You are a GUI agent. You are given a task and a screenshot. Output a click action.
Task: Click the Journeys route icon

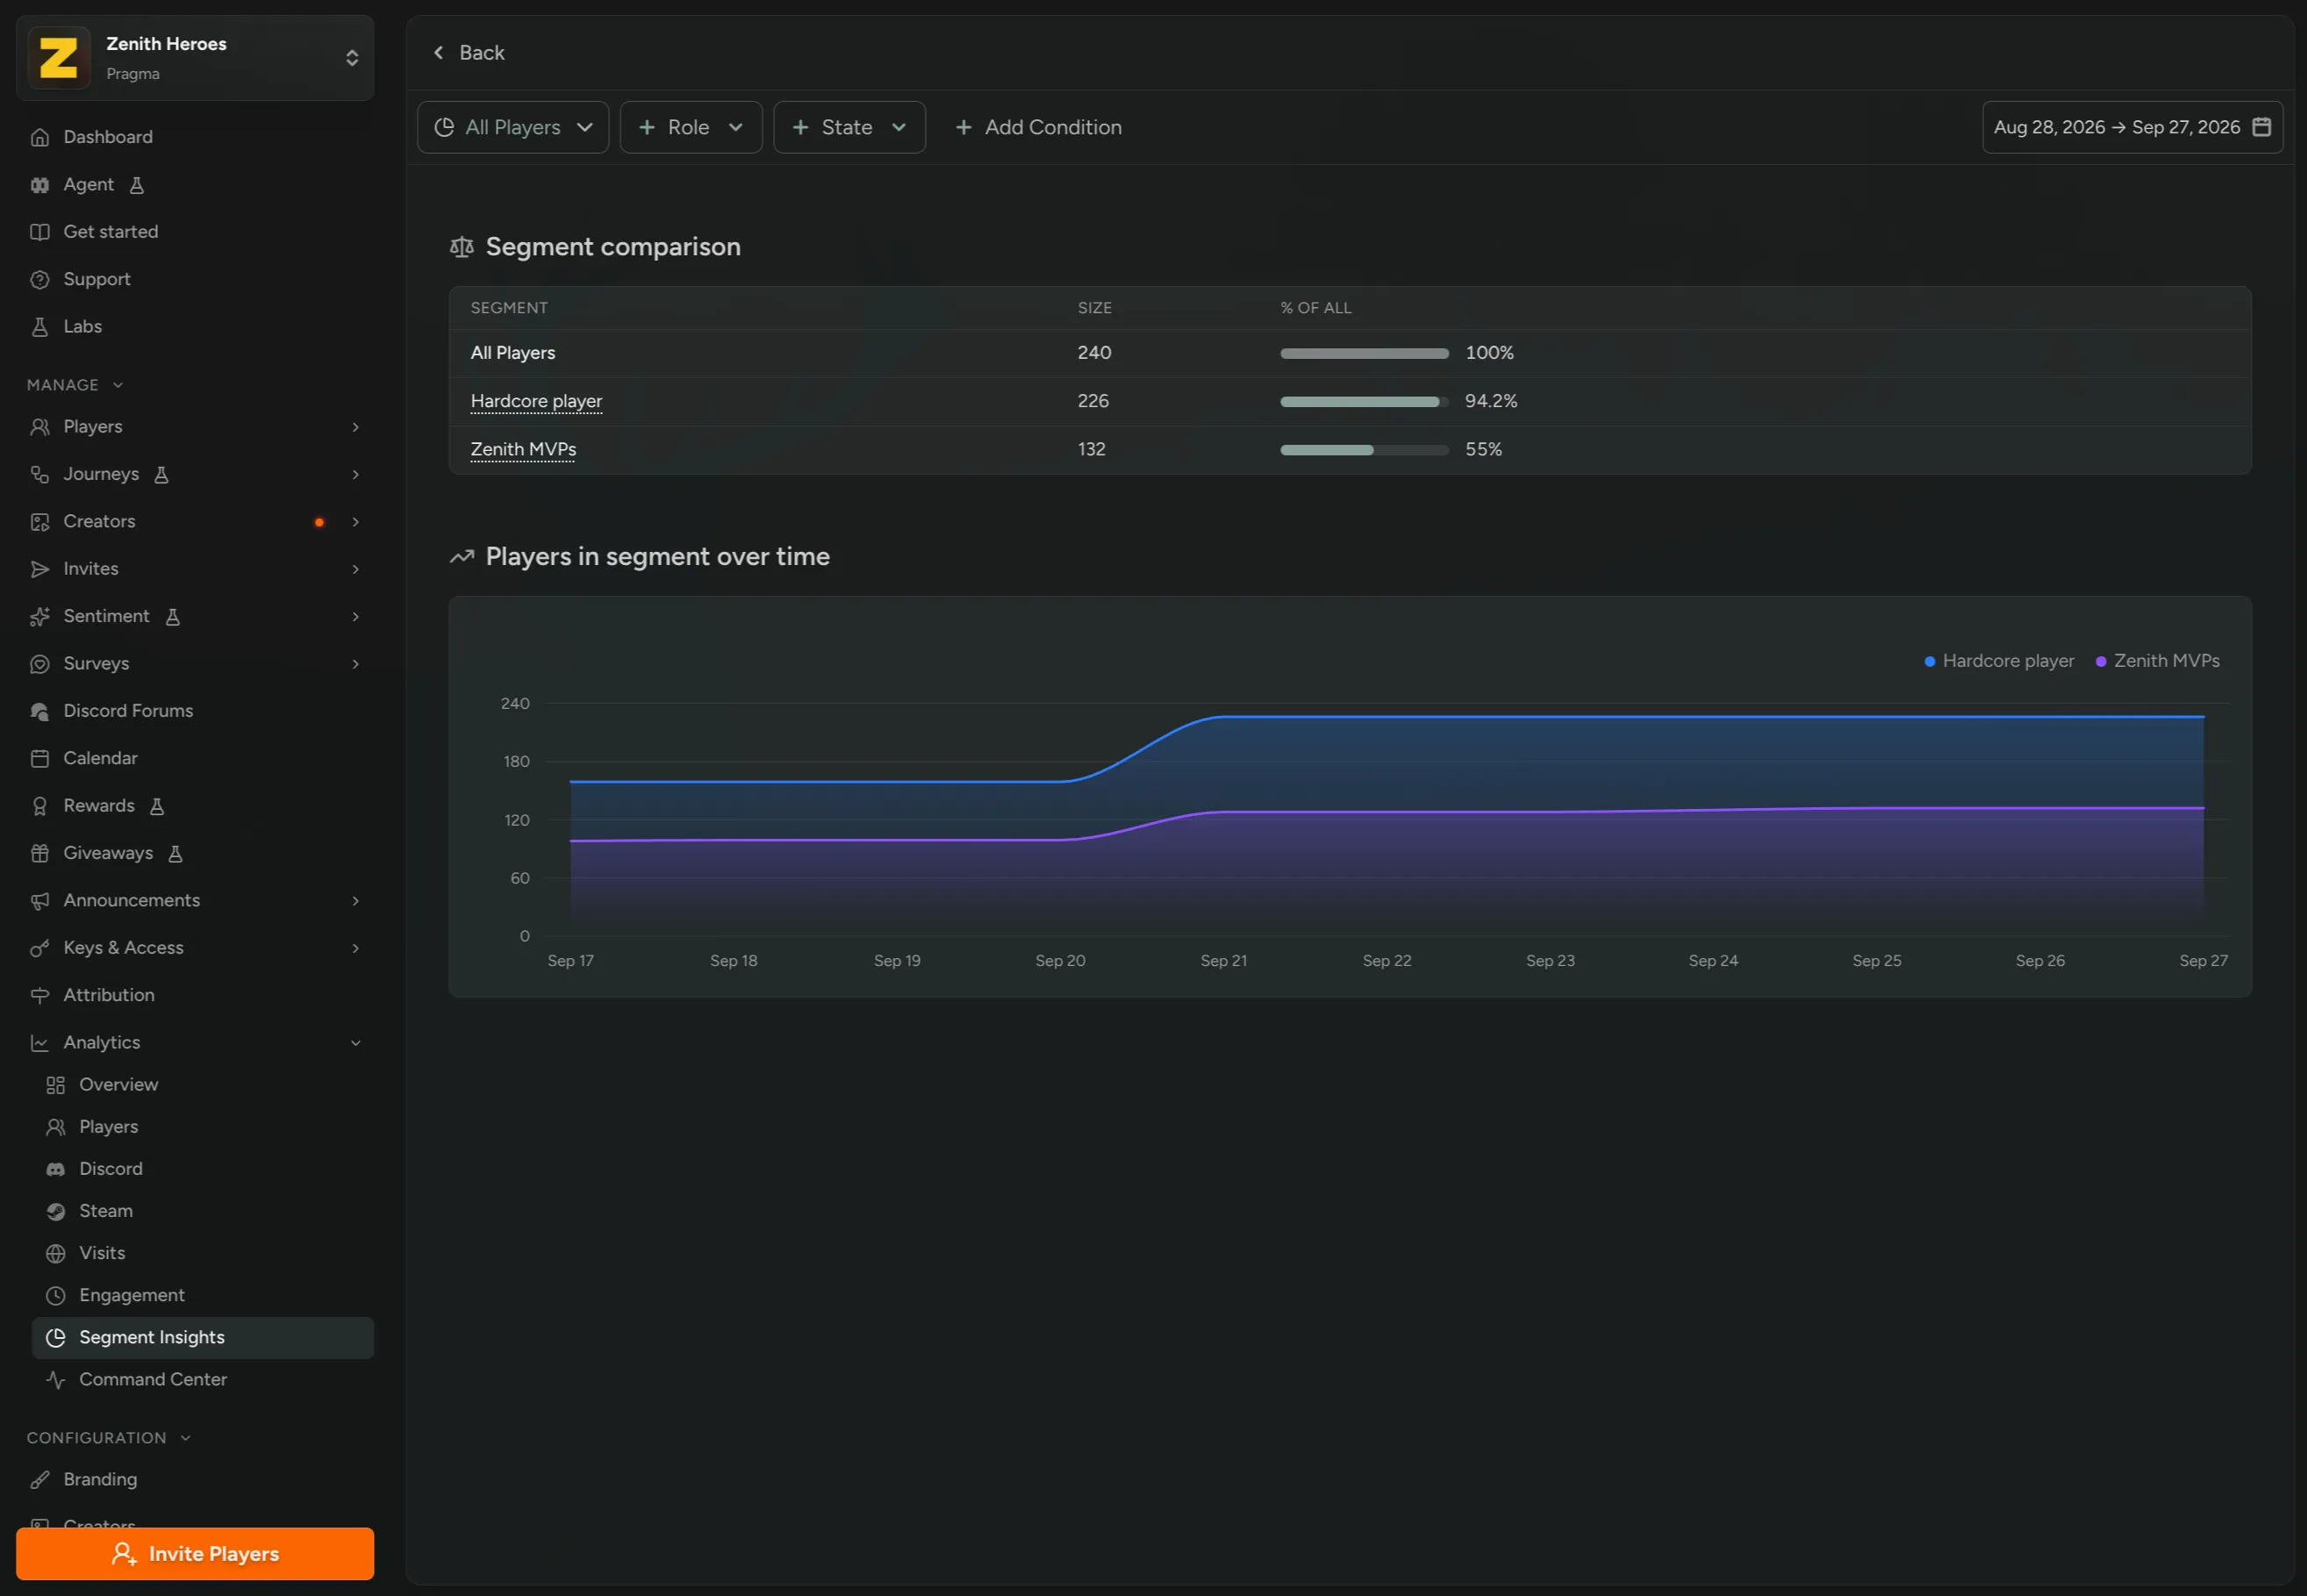(x=40, y=474)
